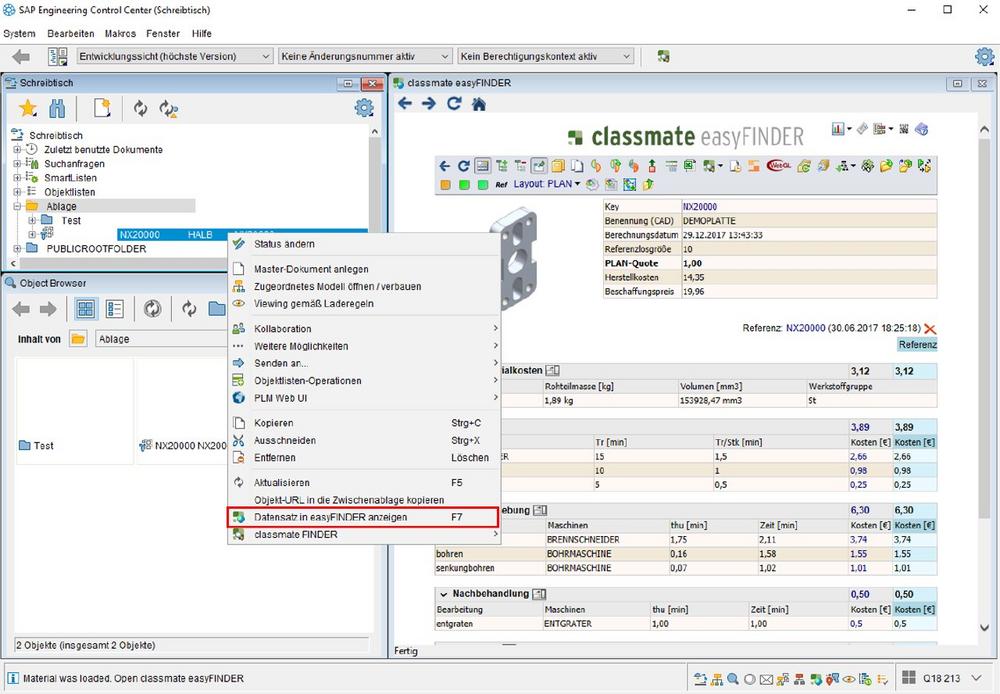Switch Object Browser to list view
This screenshot has width=1000, height=694.
coord(115,309)
